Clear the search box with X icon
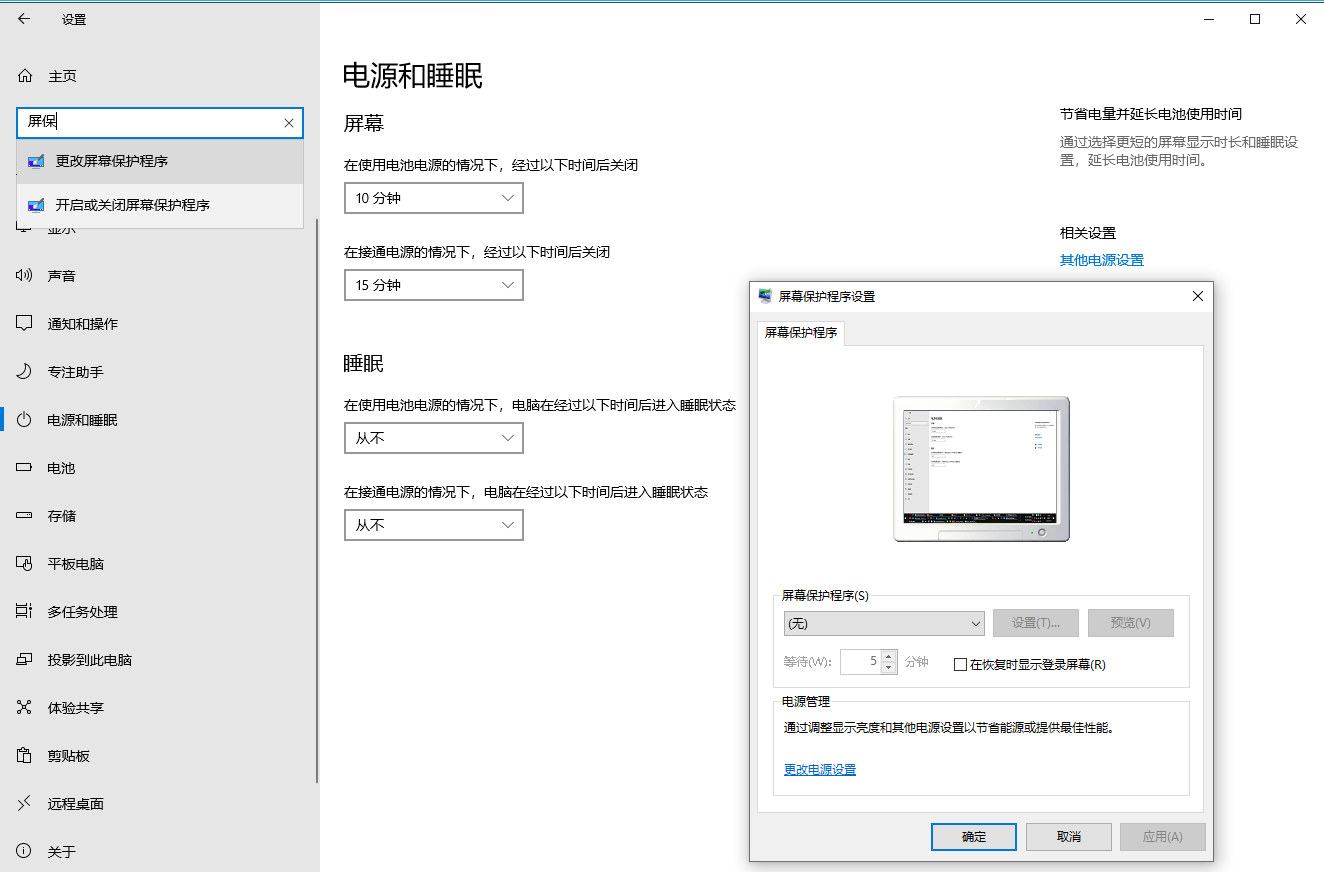Image resolution: width=1324 pixels, height=872 pixels. click(x=289, y=123)
